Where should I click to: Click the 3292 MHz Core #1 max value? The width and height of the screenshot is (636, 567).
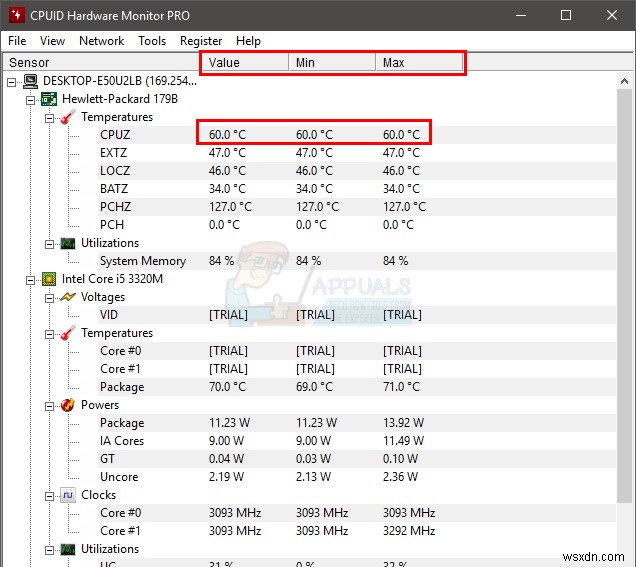tap(409, 531)
